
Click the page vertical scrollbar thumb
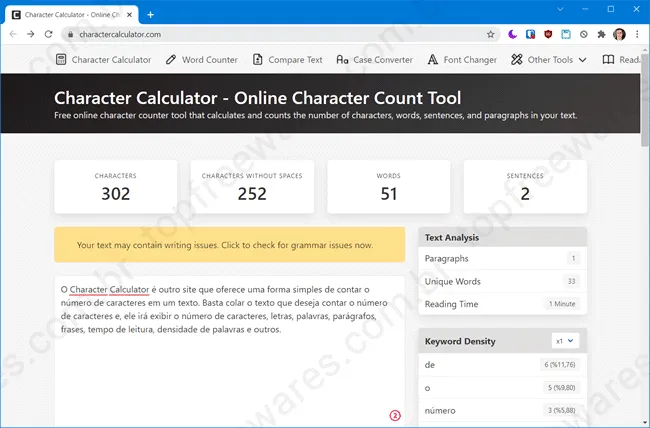(x=645, y=100)
